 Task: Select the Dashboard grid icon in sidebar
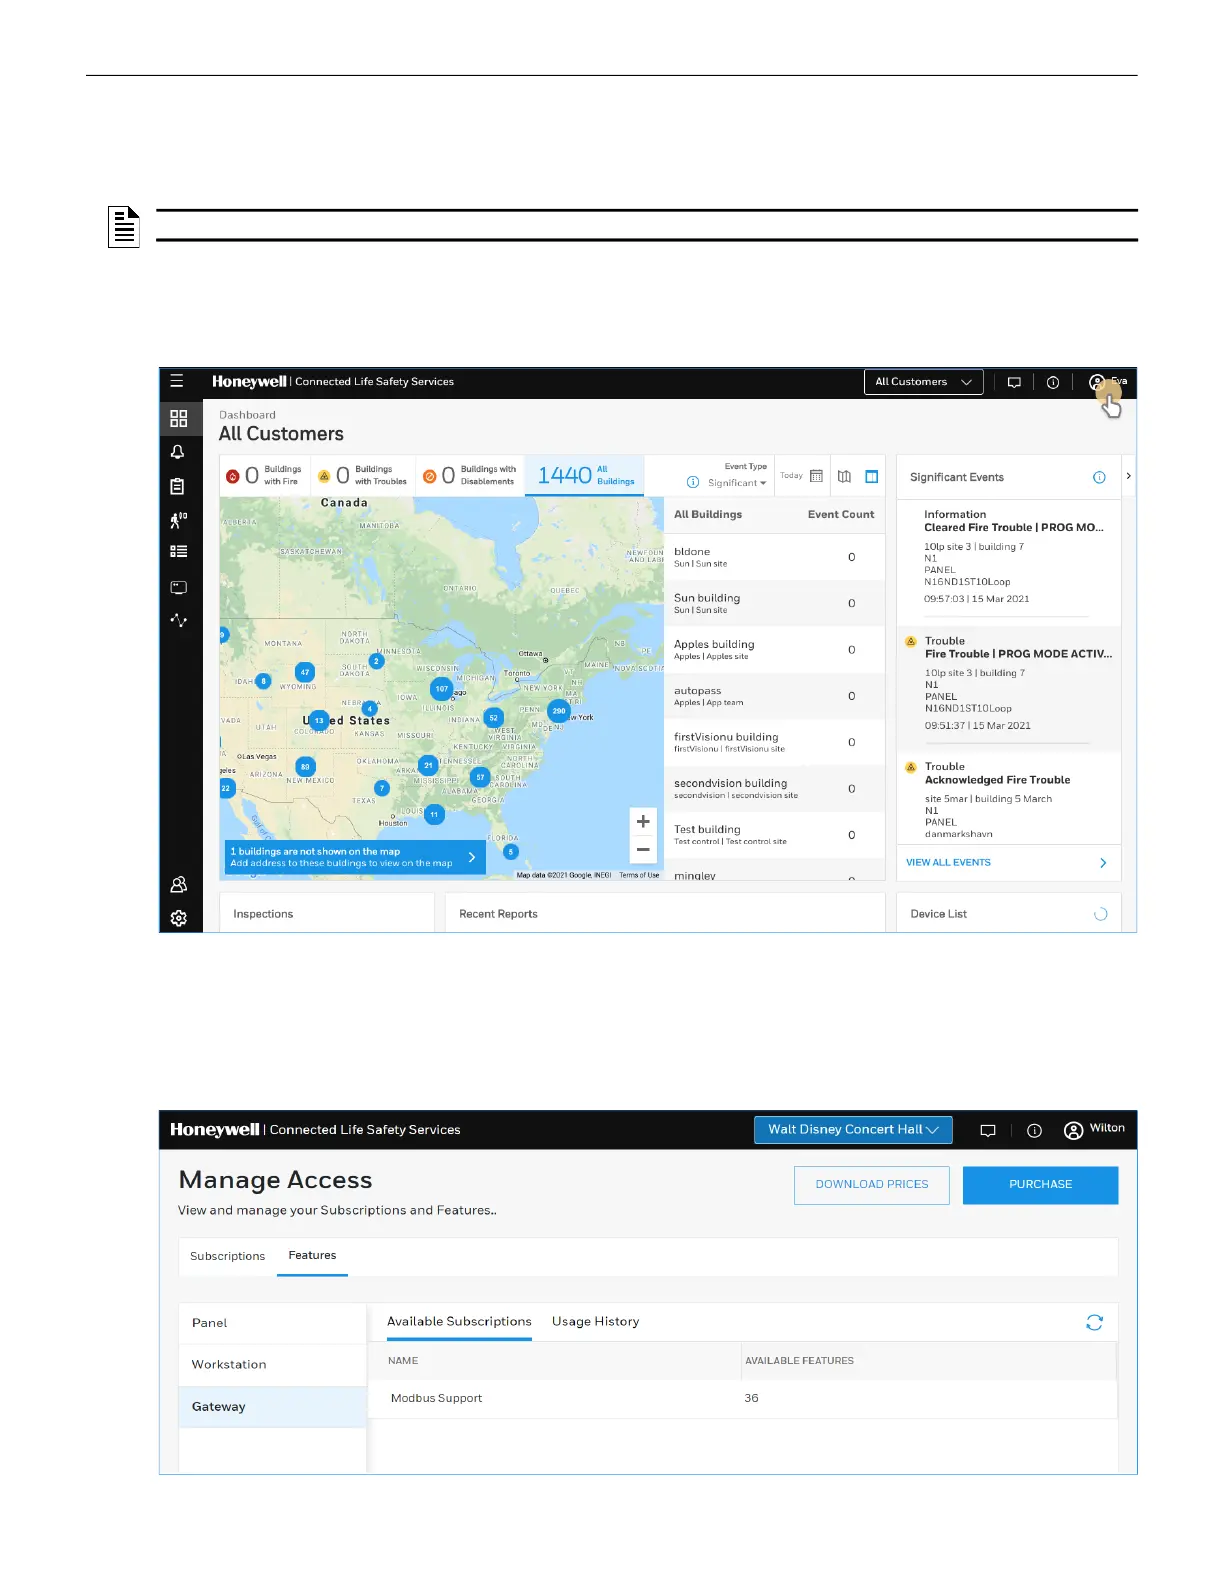point(179,418)
